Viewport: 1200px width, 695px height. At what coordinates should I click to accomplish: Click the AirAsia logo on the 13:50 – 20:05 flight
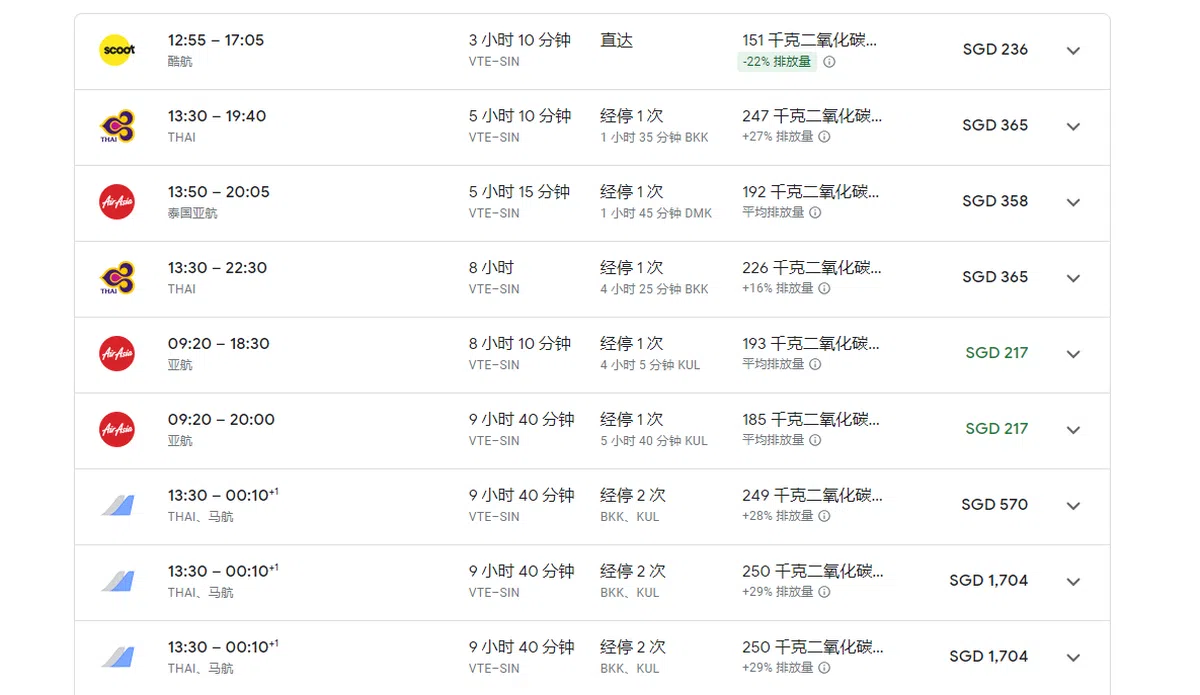tap(117, 202)
